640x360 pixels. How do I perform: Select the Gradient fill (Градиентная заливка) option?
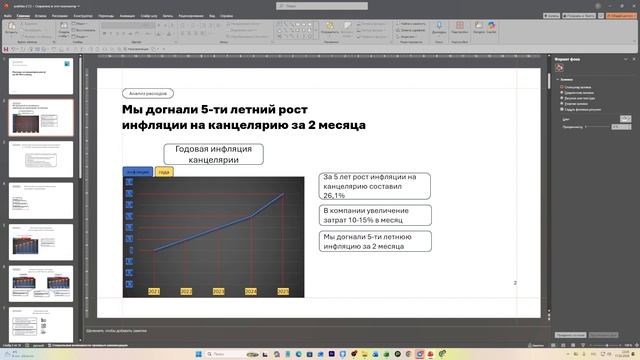coord(562,93)
